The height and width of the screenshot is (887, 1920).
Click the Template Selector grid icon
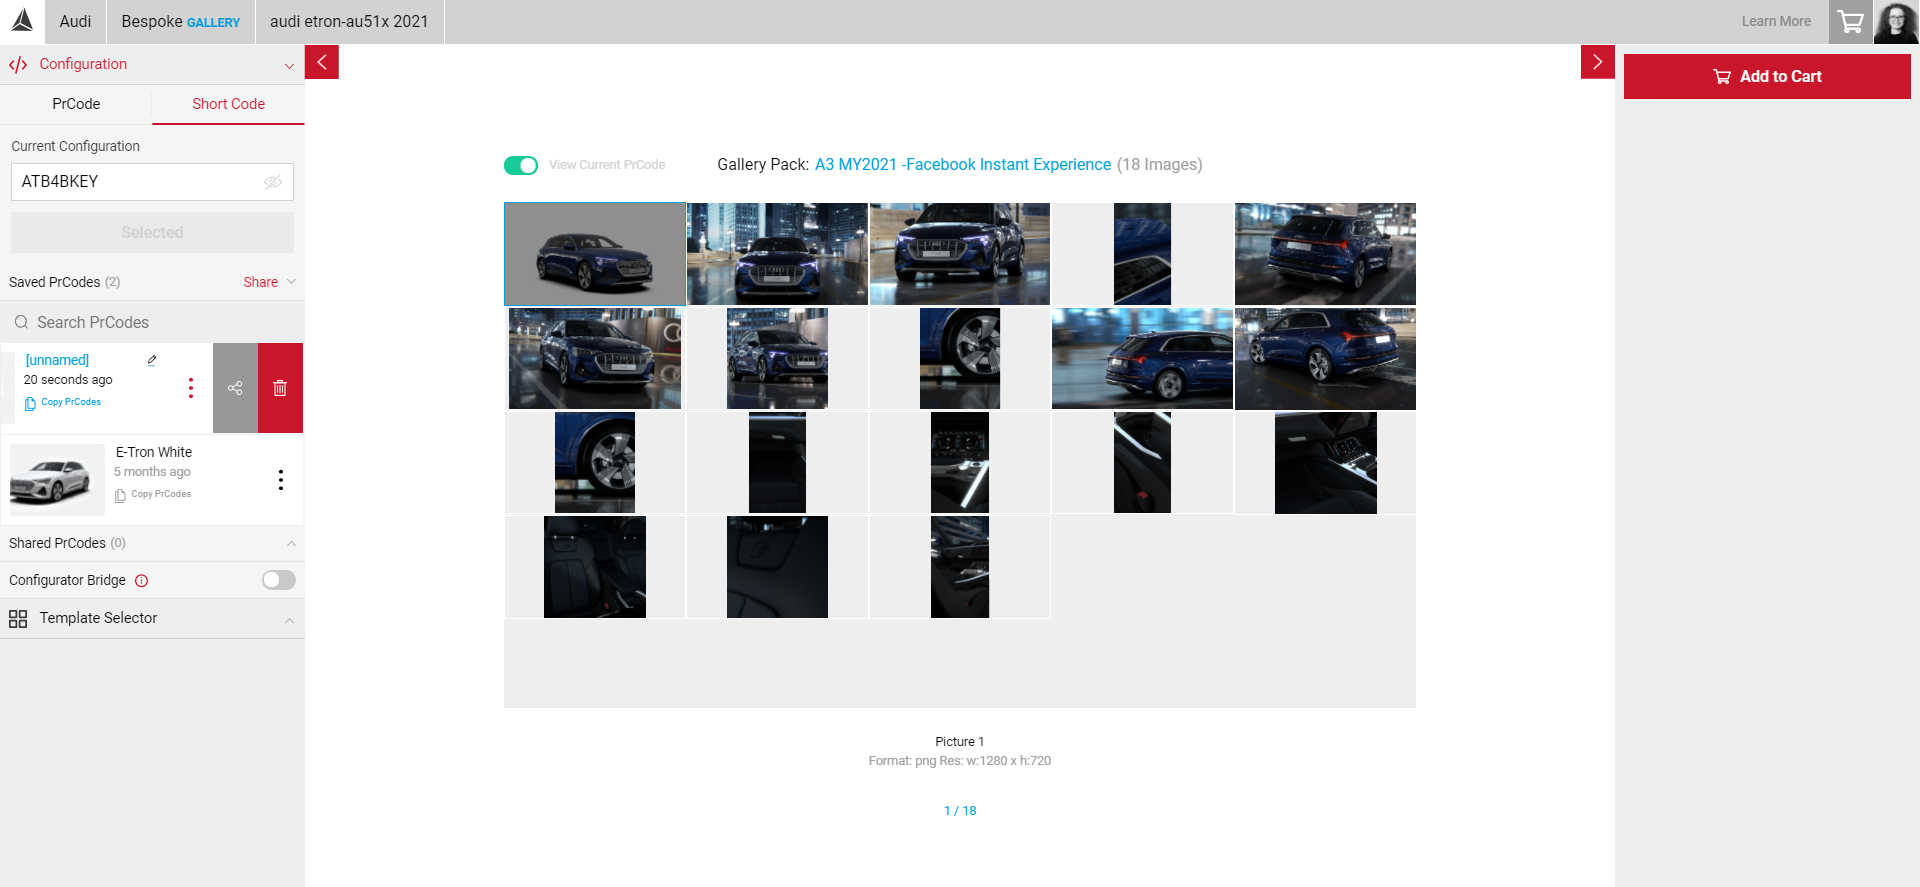(18, 619)
